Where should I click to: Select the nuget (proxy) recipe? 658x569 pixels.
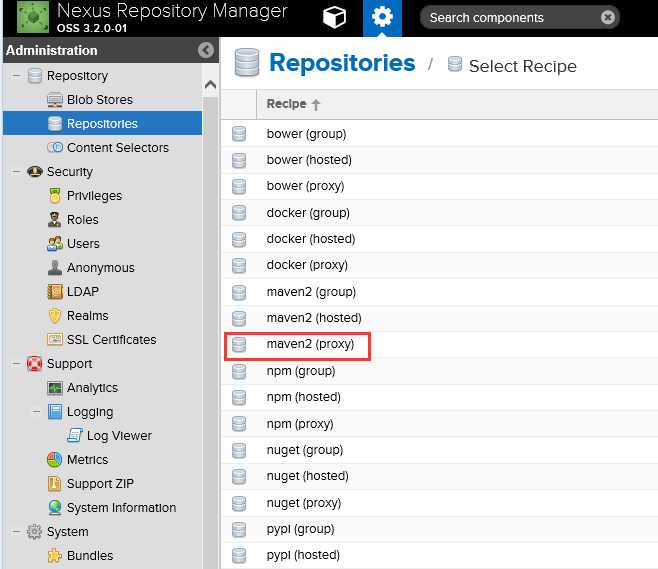click(x=439, y=503)
